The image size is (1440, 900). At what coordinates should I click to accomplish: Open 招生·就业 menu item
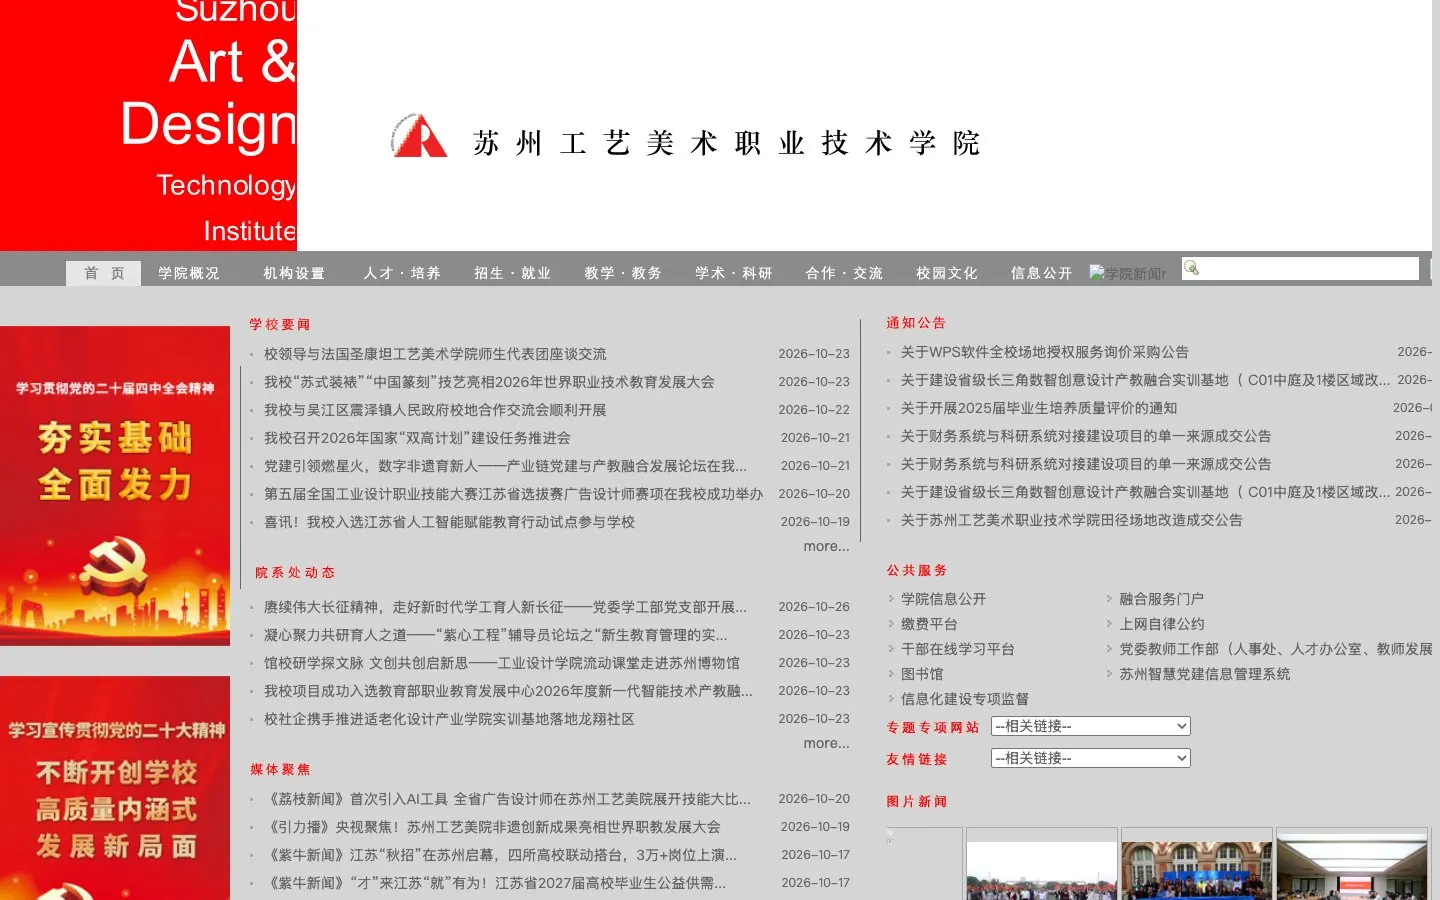(x=512, y=273)
